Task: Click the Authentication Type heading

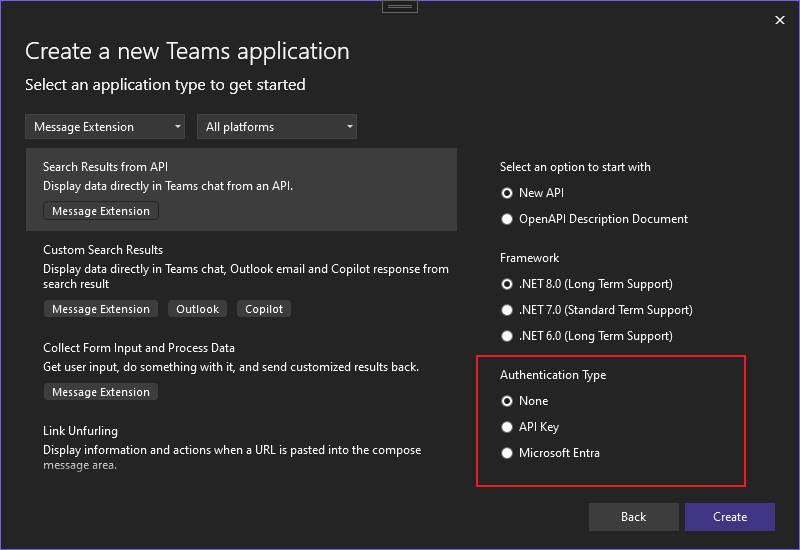Action: click(553, 375)
